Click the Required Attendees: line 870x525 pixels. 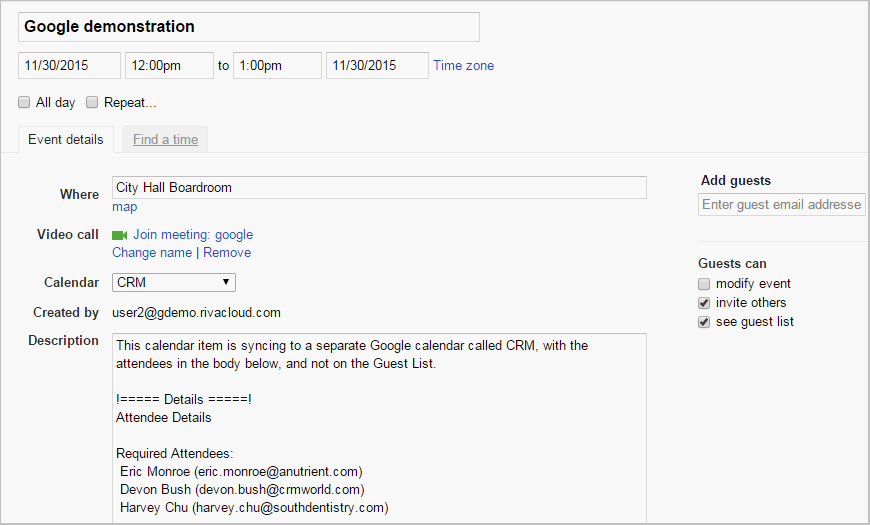[174, 453]
